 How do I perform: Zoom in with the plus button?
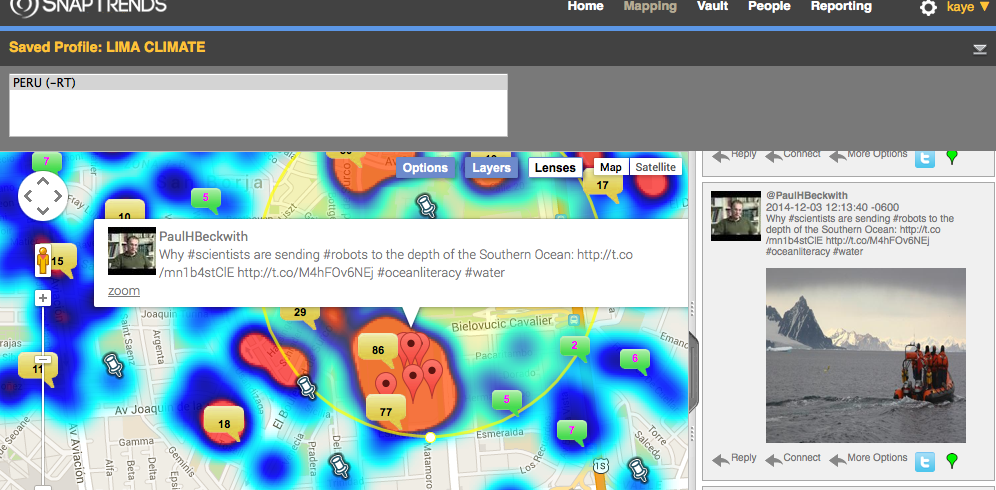43,297
